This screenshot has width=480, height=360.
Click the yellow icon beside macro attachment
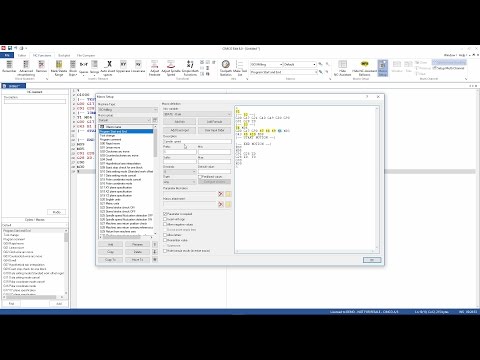(228, 204)
